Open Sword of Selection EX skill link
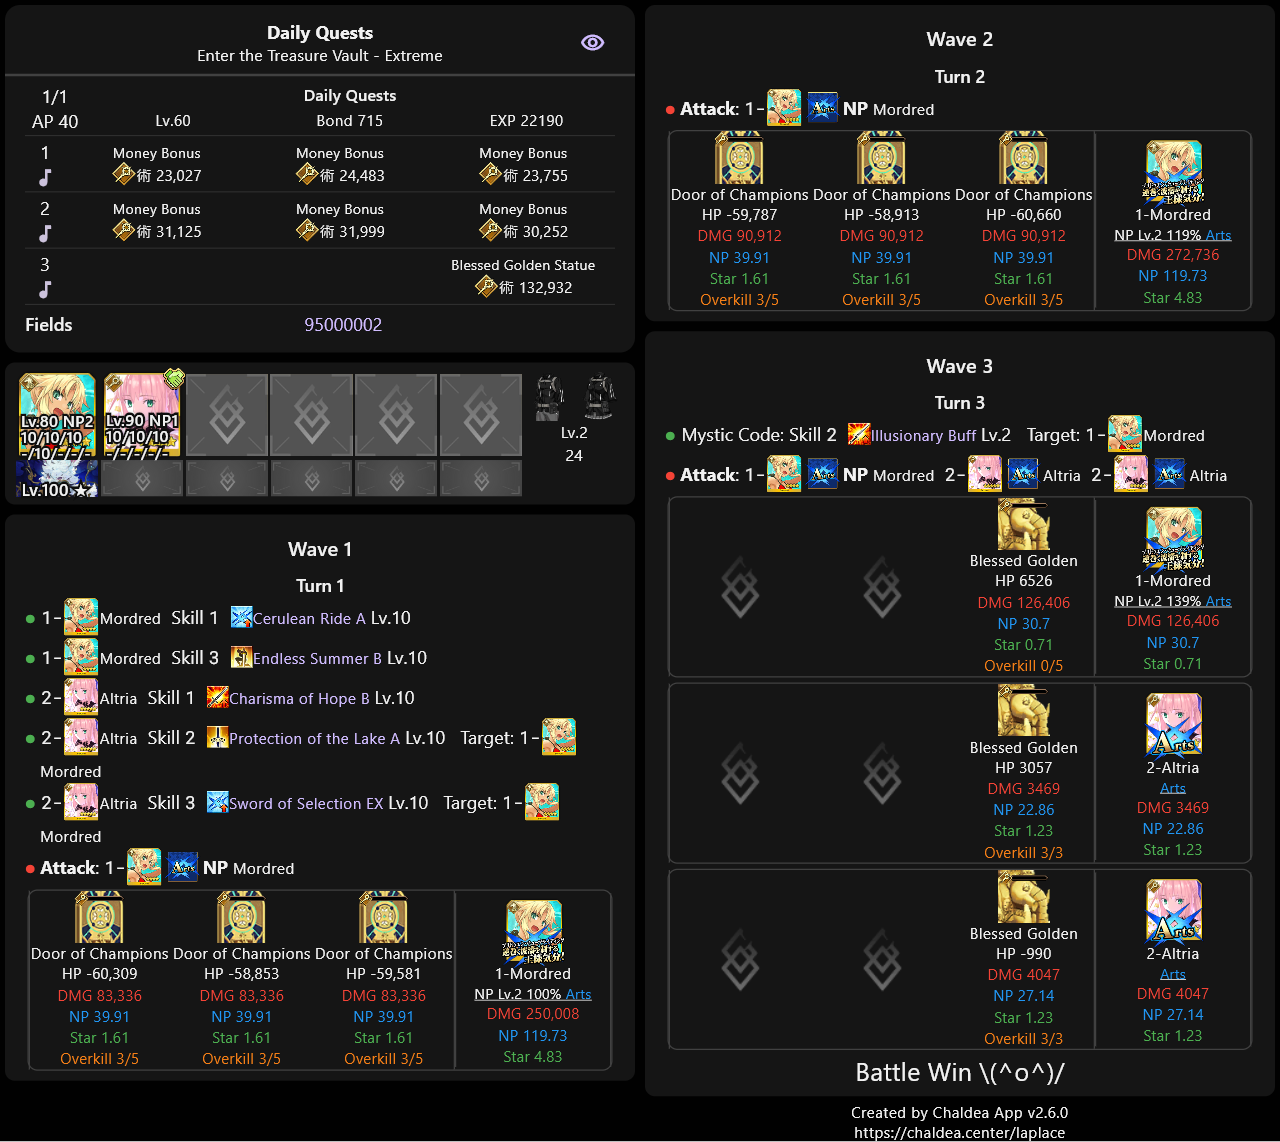The image size is (1280, 1142). (306, 803)
